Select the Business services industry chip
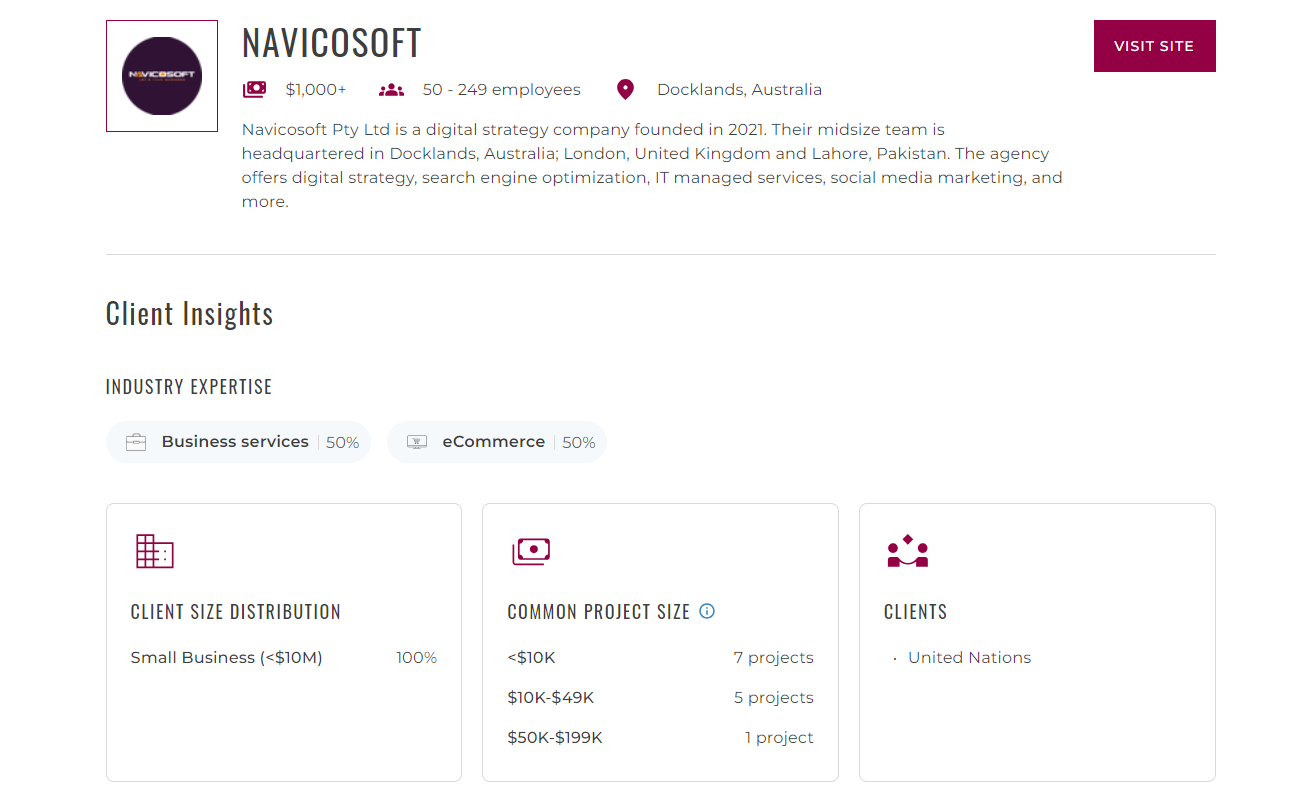The image size is (1303, 802). 238,442
